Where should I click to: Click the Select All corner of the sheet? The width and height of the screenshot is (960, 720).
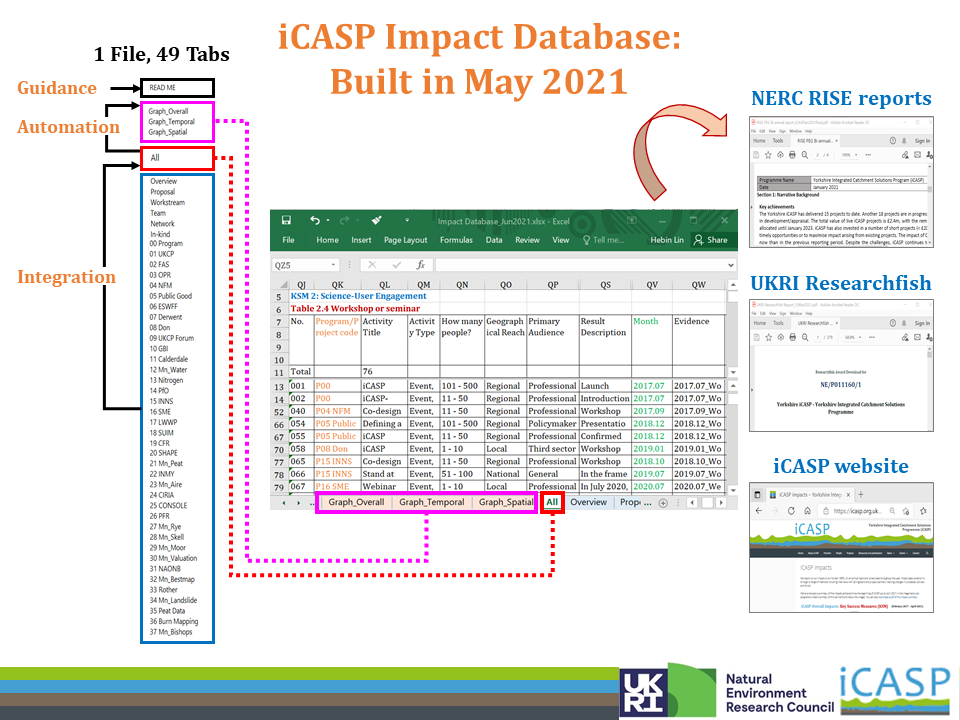283,285
